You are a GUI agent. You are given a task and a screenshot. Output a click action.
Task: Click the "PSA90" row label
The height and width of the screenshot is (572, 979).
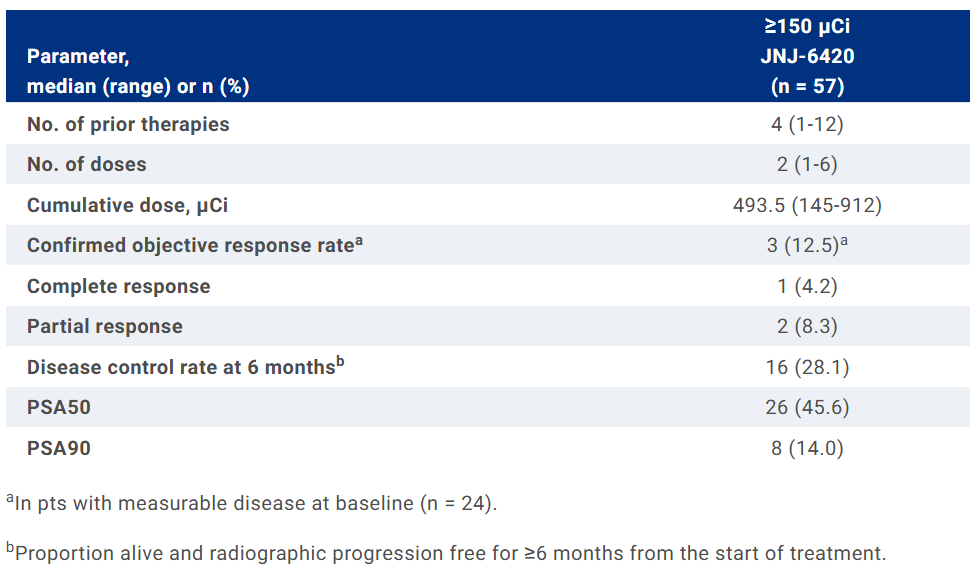[59, 449]
